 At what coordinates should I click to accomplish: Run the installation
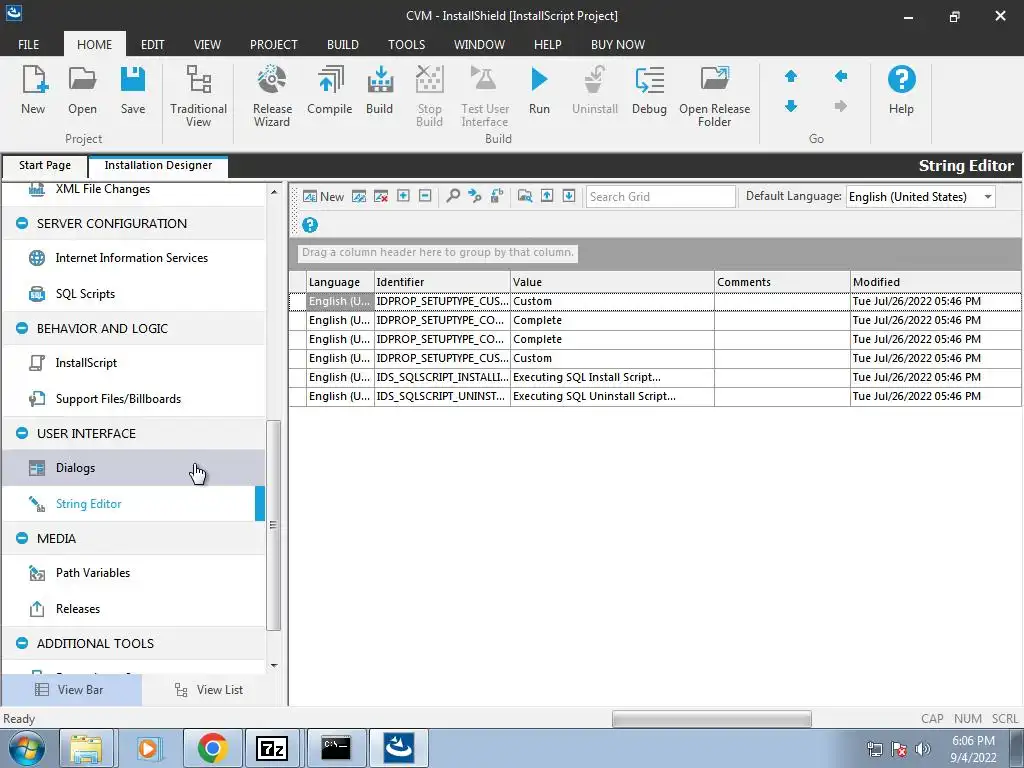point(539,91)
